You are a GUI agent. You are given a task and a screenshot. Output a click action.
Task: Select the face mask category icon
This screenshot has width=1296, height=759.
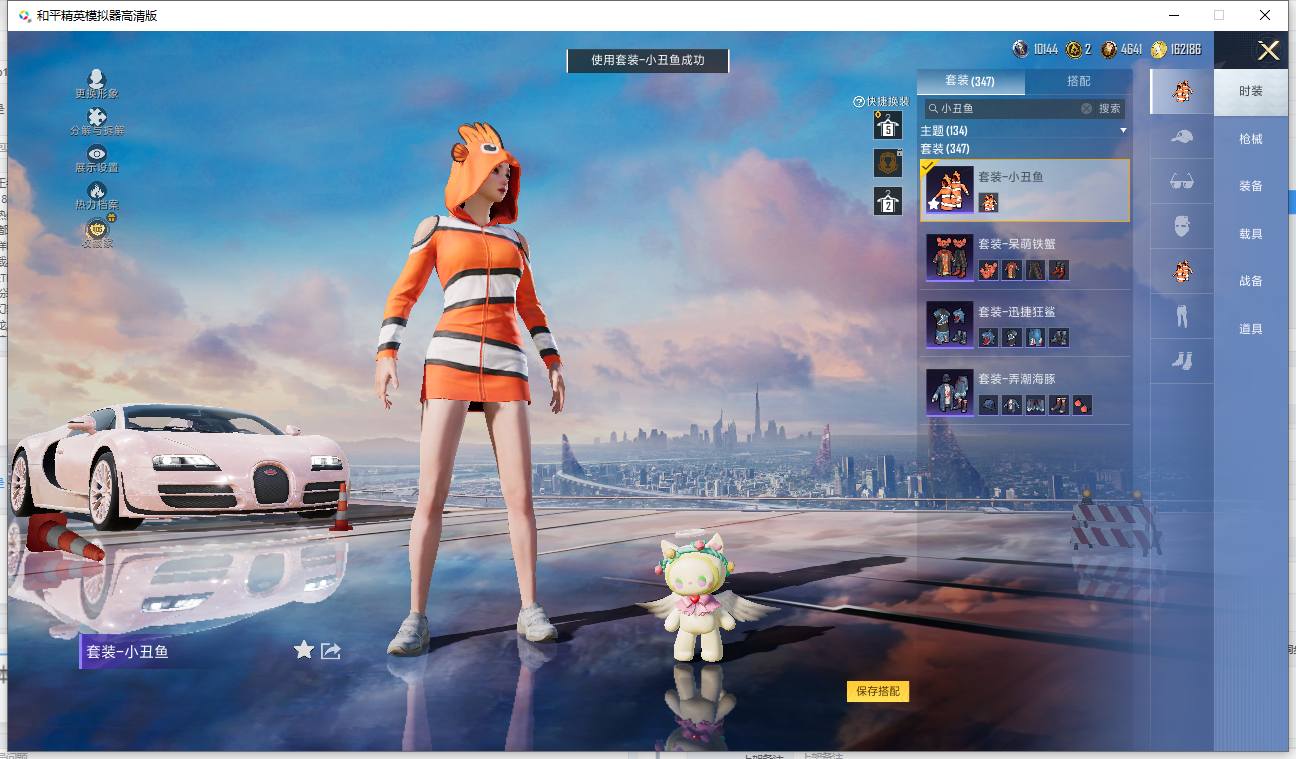[x=1182, y=225]
